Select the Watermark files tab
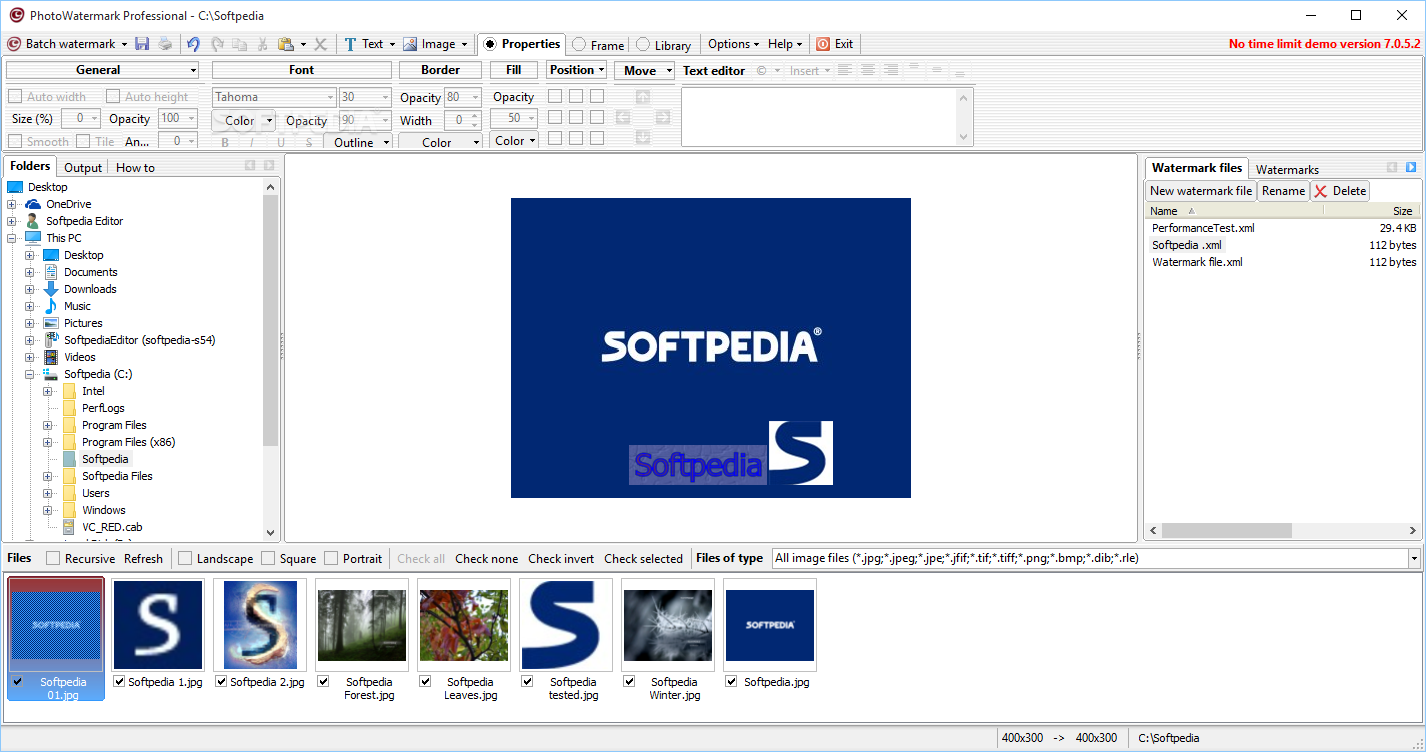Screen dimensions: 1426x752 (1197, 168)
